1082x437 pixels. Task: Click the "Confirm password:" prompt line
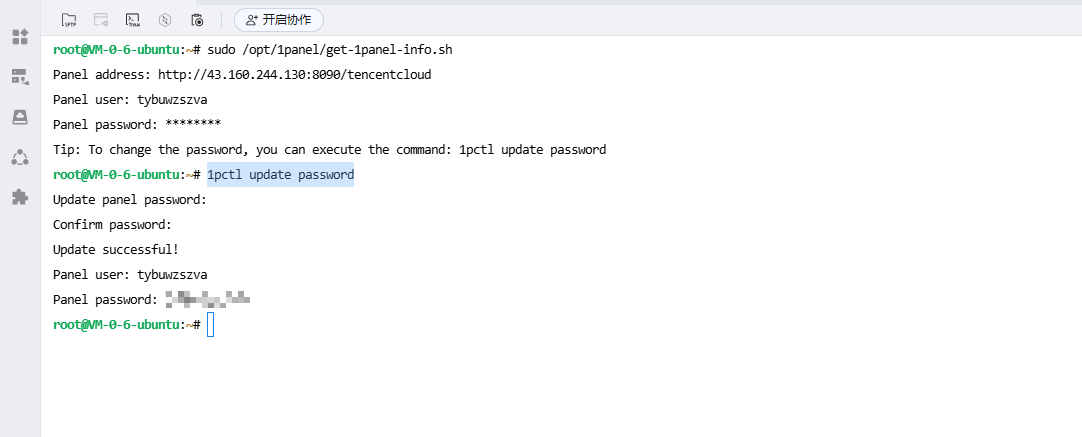(112, 225)
